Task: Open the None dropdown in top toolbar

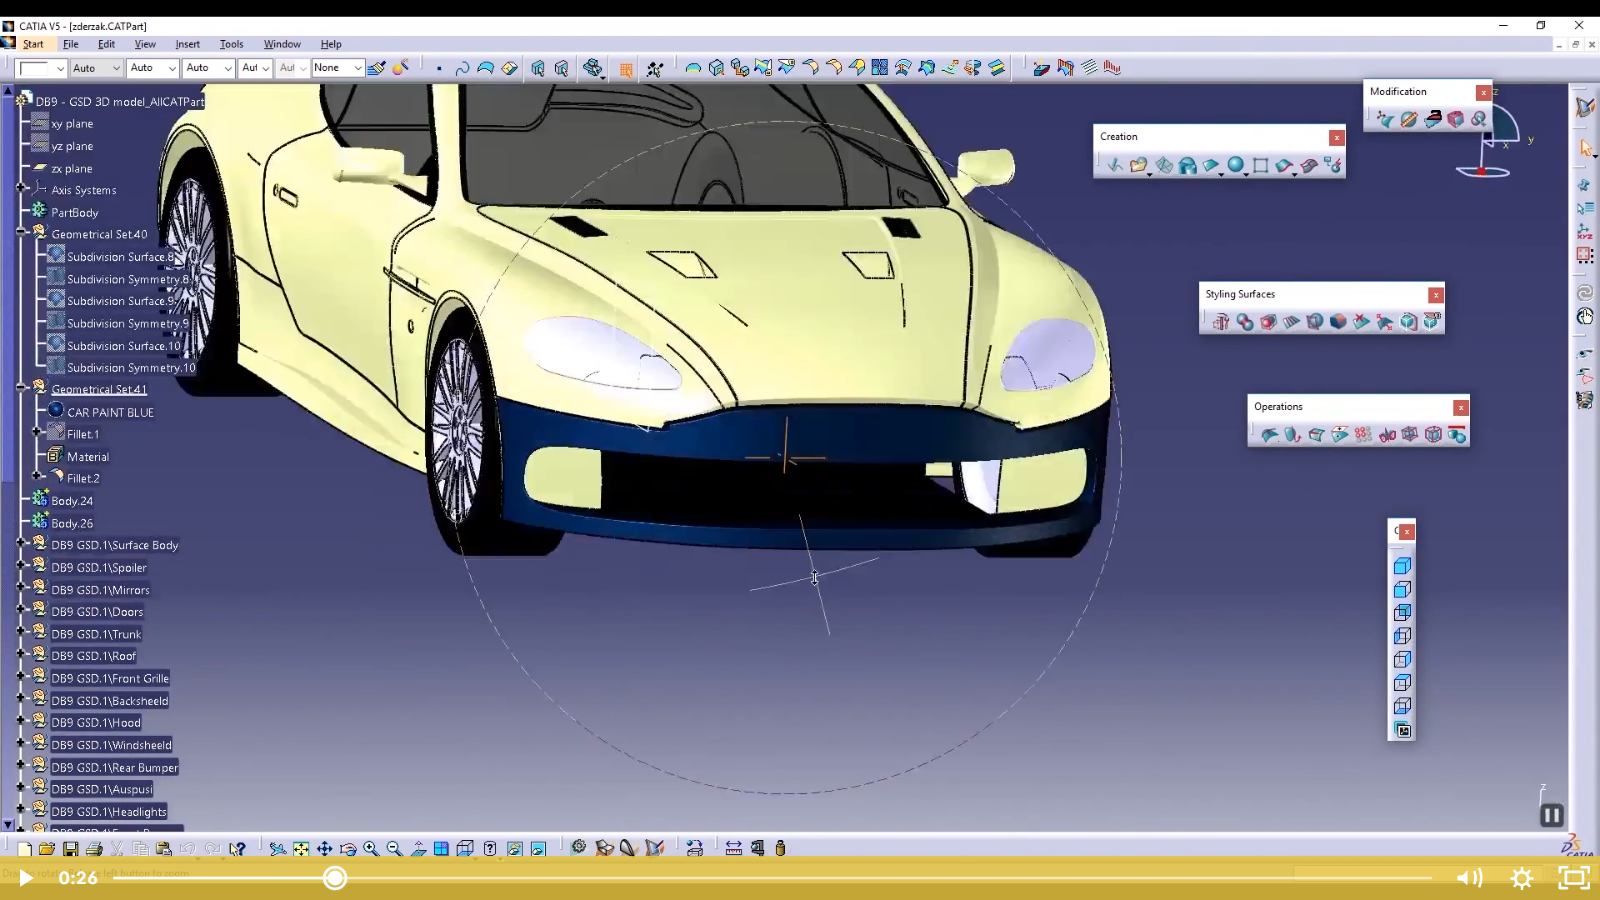Action: [x=357, y=68]
